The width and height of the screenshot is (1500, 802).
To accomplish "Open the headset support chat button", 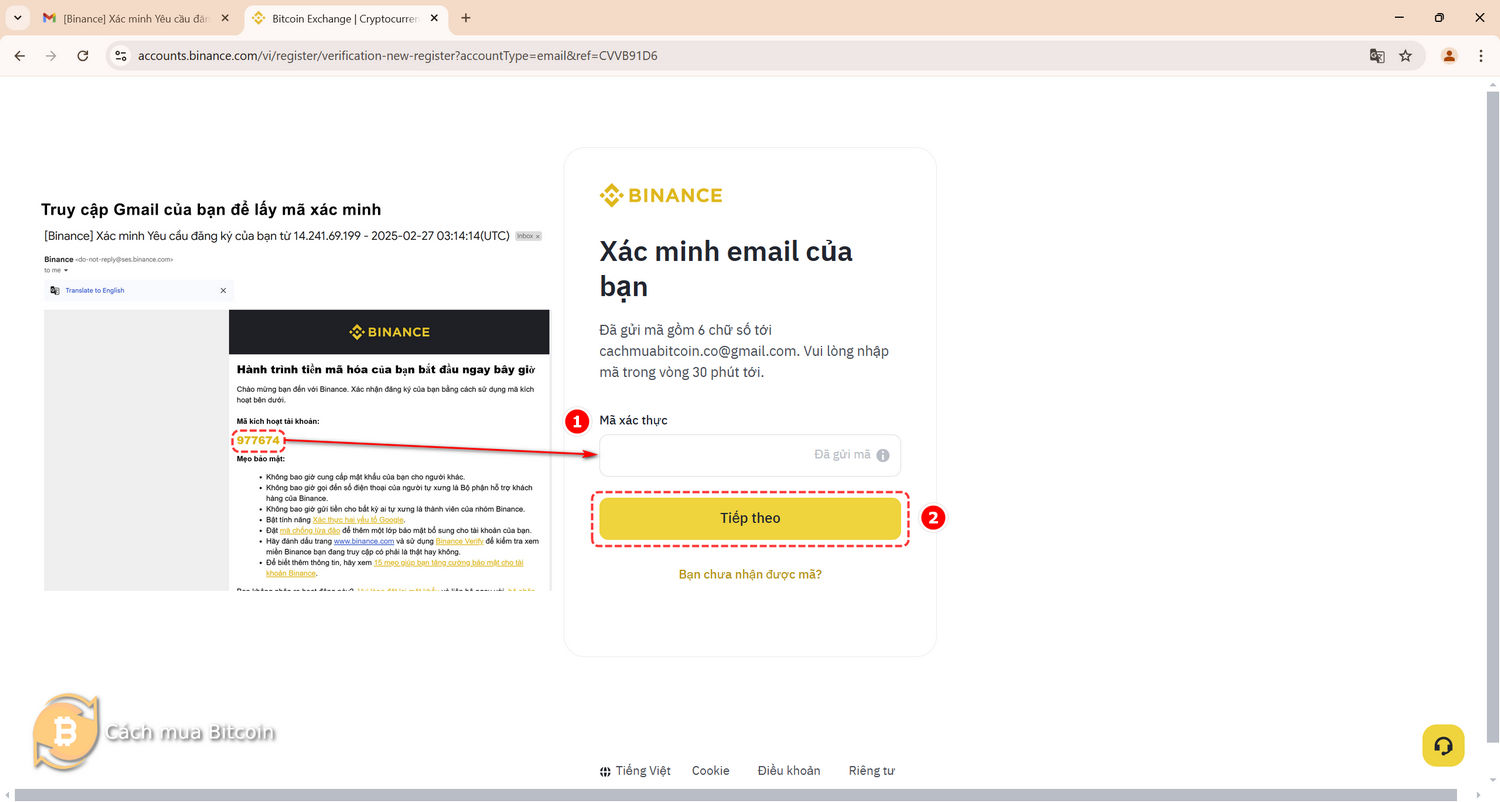I will tap(1443, 746).
